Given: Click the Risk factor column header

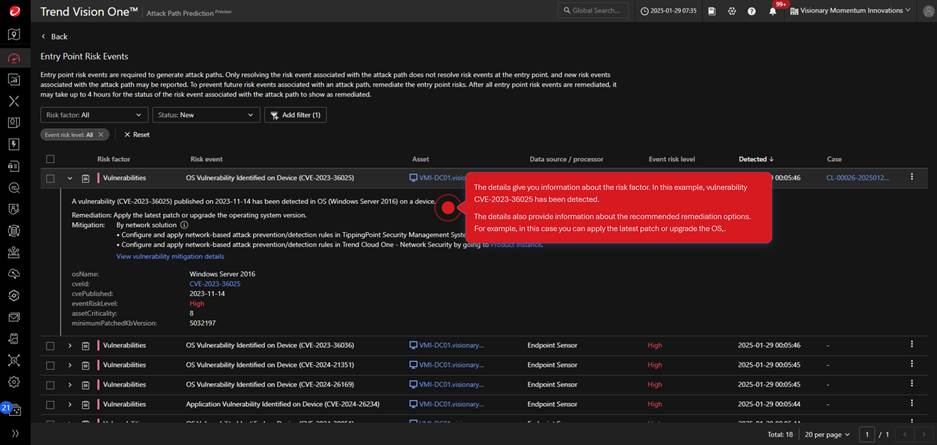Looking at the screenshot, I should (114, 159).
